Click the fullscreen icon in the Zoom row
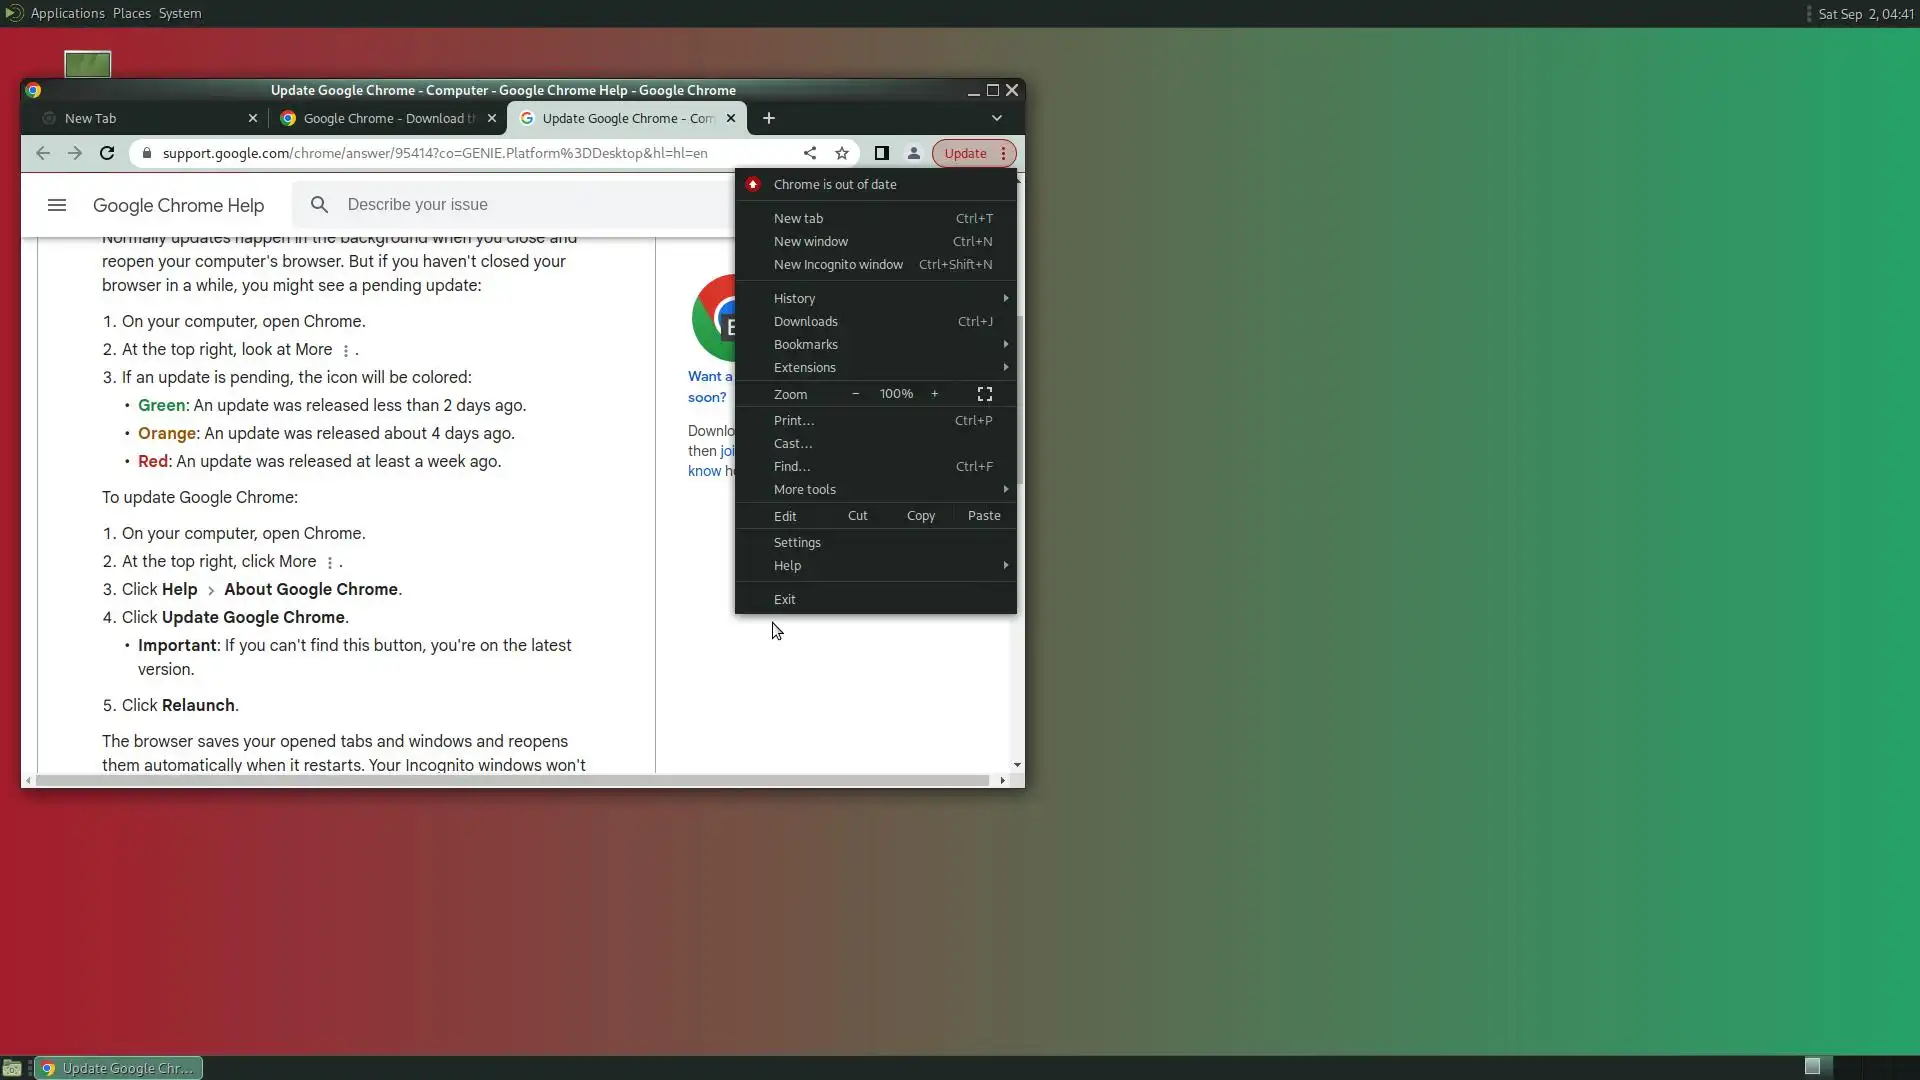The height and width of the screenshot is (1080, 1920). pyautogui.click(x=984, y=394)
